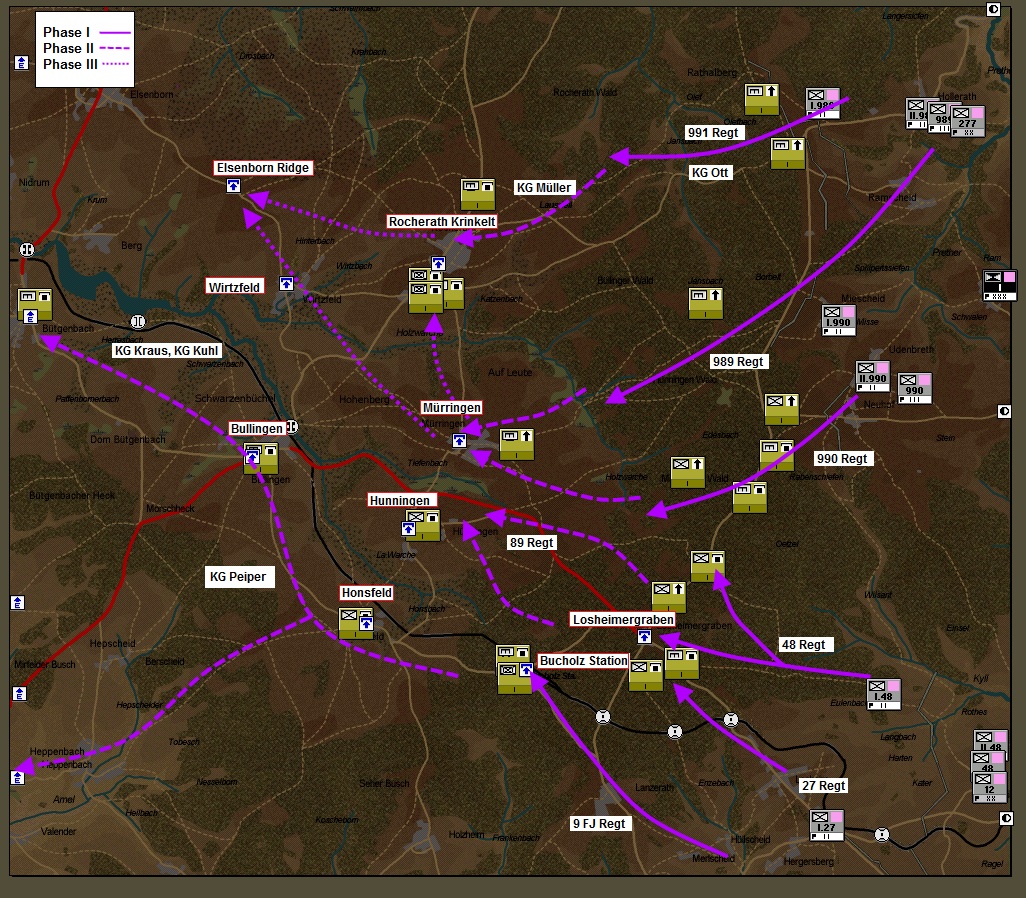This screenshot has width=1026, height=898.
Task: Select the 989 Regt label
Action: tap(738, 362)
